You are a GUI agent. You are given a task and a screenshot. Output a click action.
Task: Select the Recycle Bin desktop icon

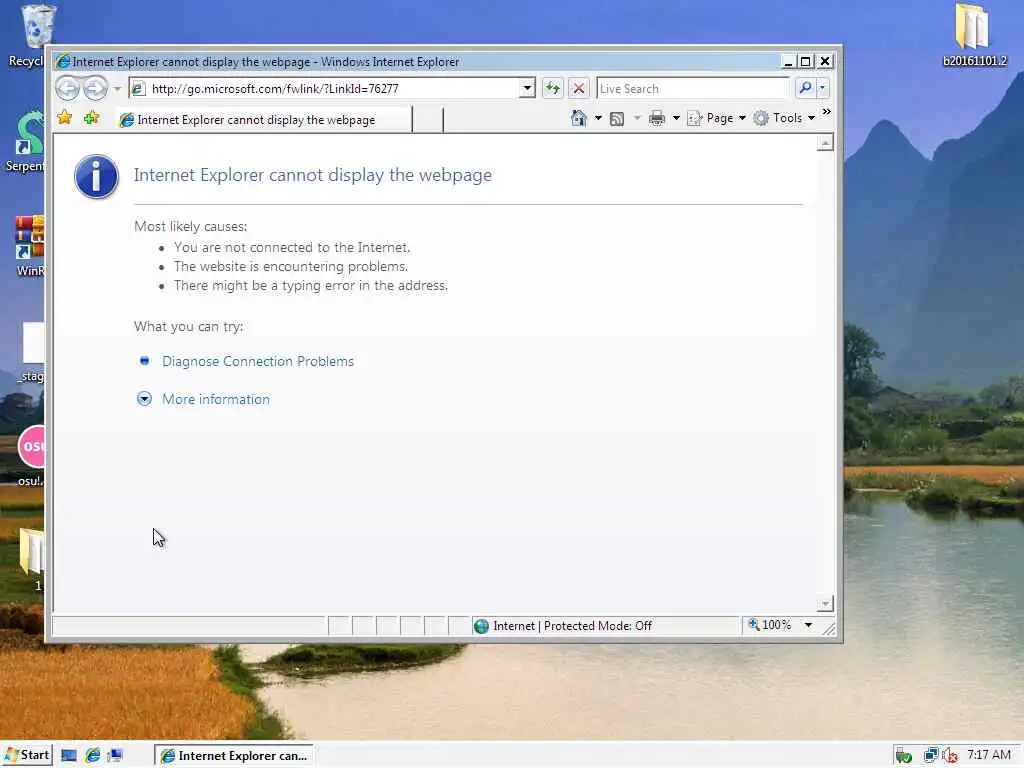click(x=26, y=36)
